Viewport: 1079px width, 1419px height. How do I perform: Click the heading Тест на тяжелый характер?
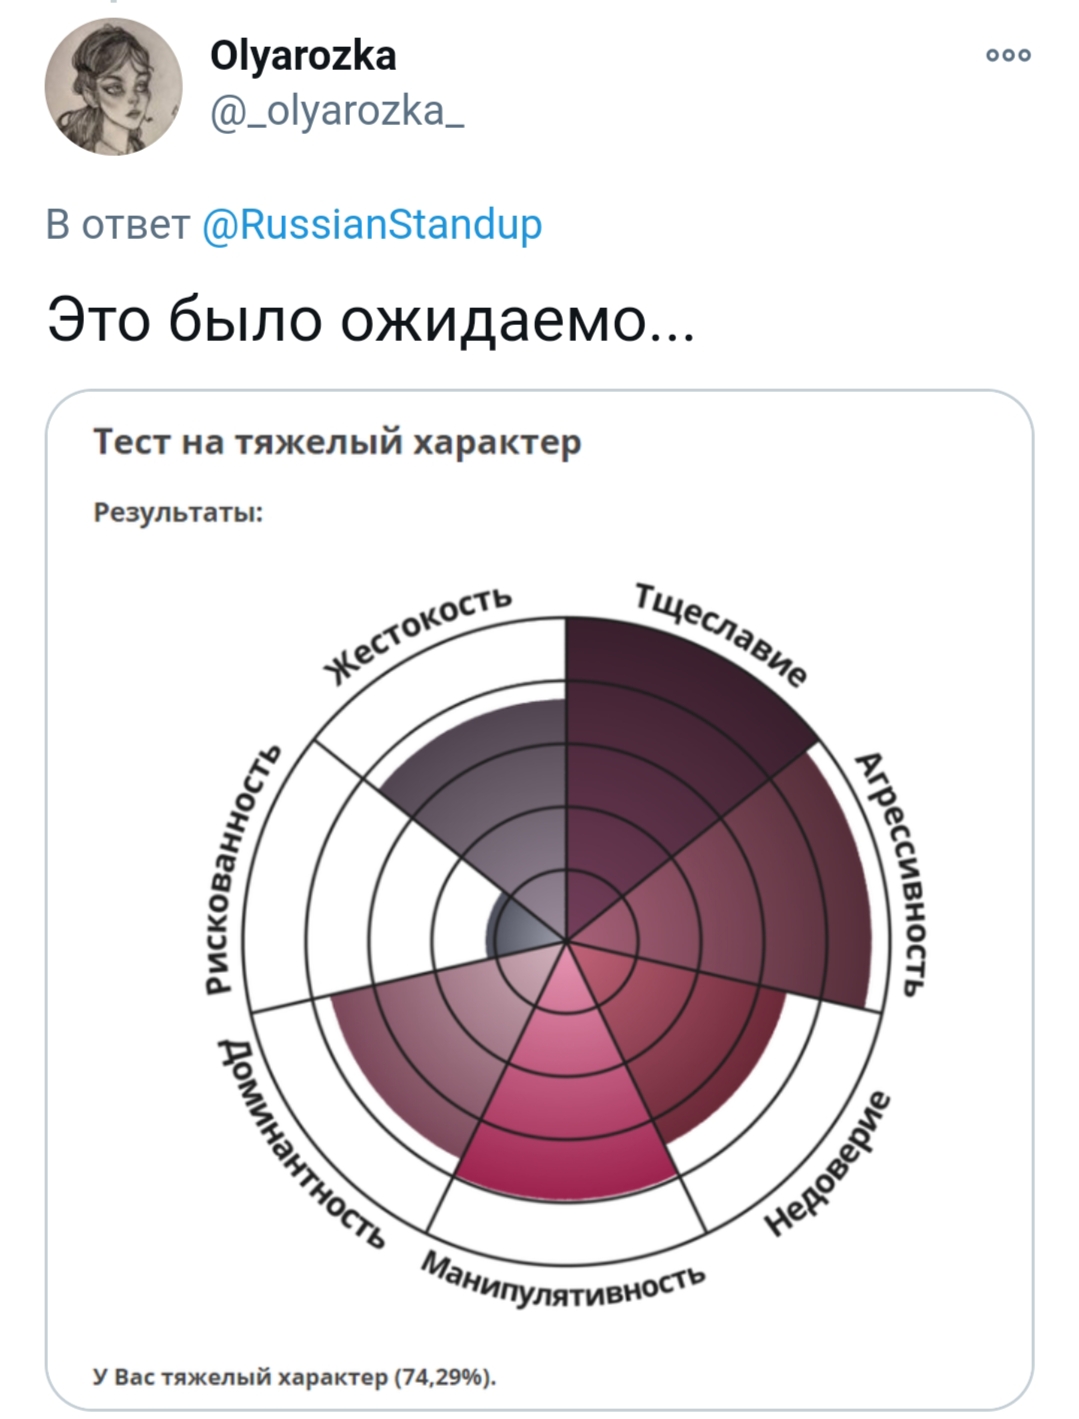337,442
